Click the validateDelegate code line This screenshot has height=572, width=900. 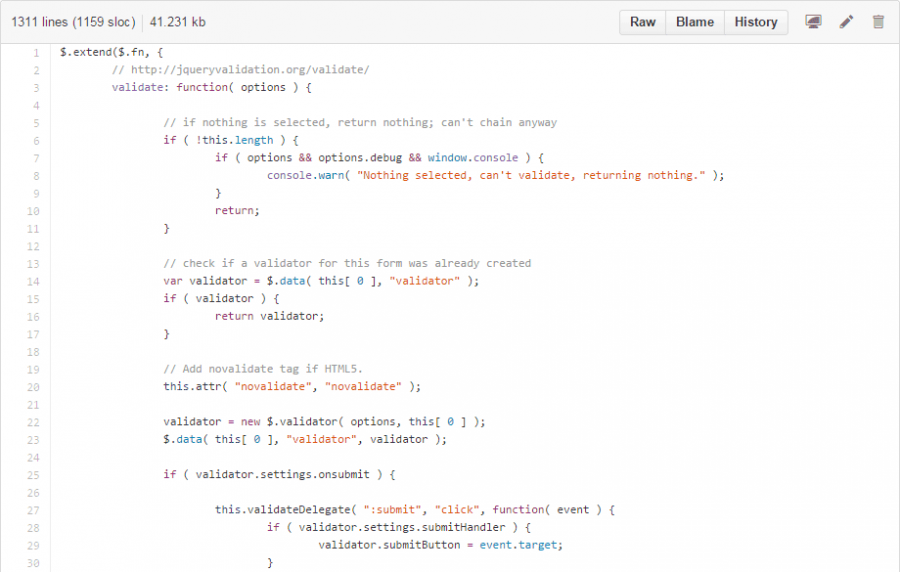tap(414, 509)
